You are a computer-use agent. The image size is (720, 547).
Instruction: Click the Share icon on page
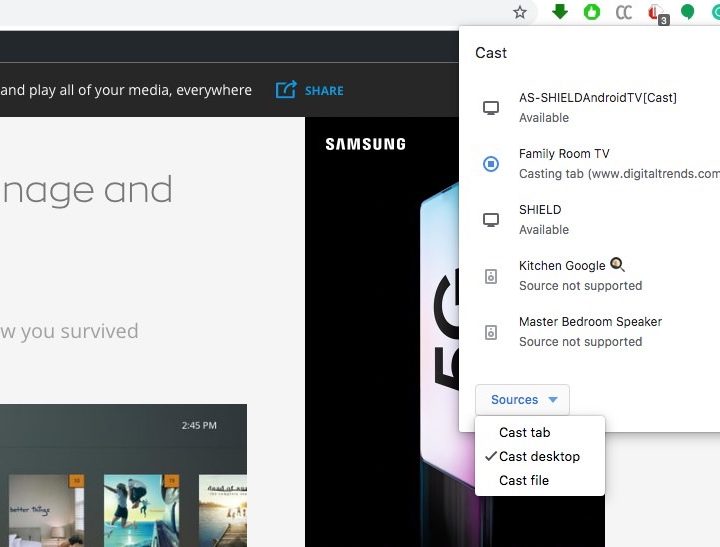coord(286,90)
